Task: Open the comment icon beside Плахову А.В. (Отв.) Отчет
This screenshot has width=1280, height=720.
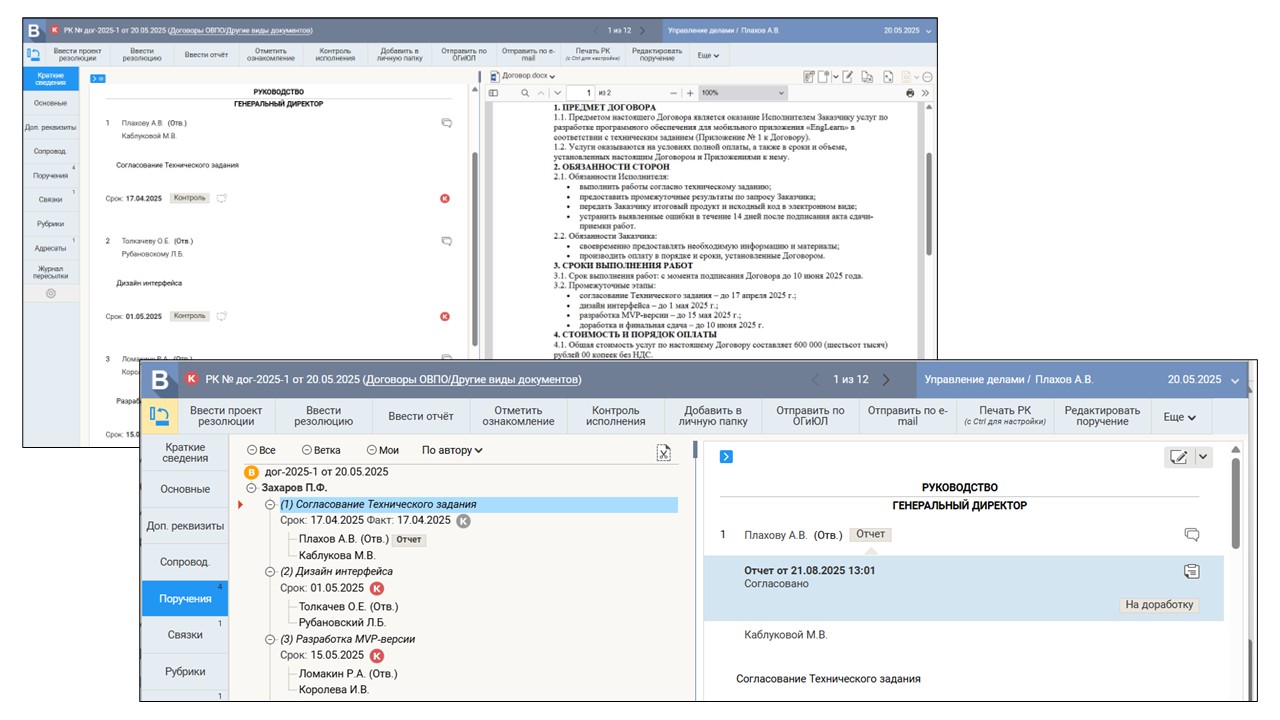Action: (x=1191, y=535)
